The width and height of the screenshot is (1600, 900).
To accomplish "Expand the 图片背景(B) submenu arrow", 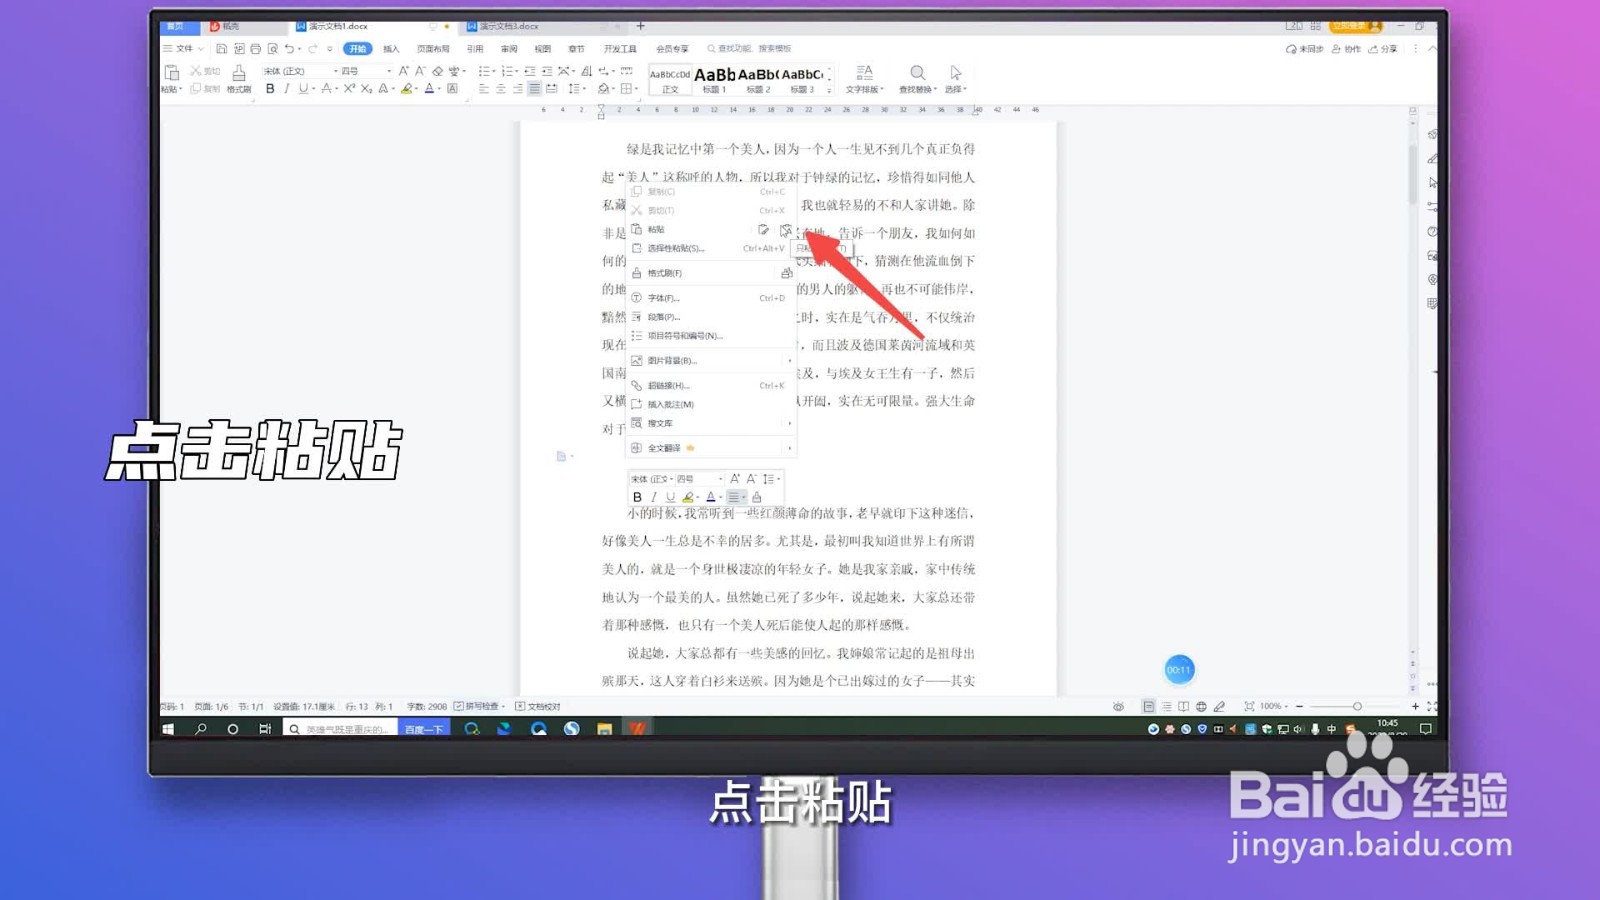I will pos(789,361).
